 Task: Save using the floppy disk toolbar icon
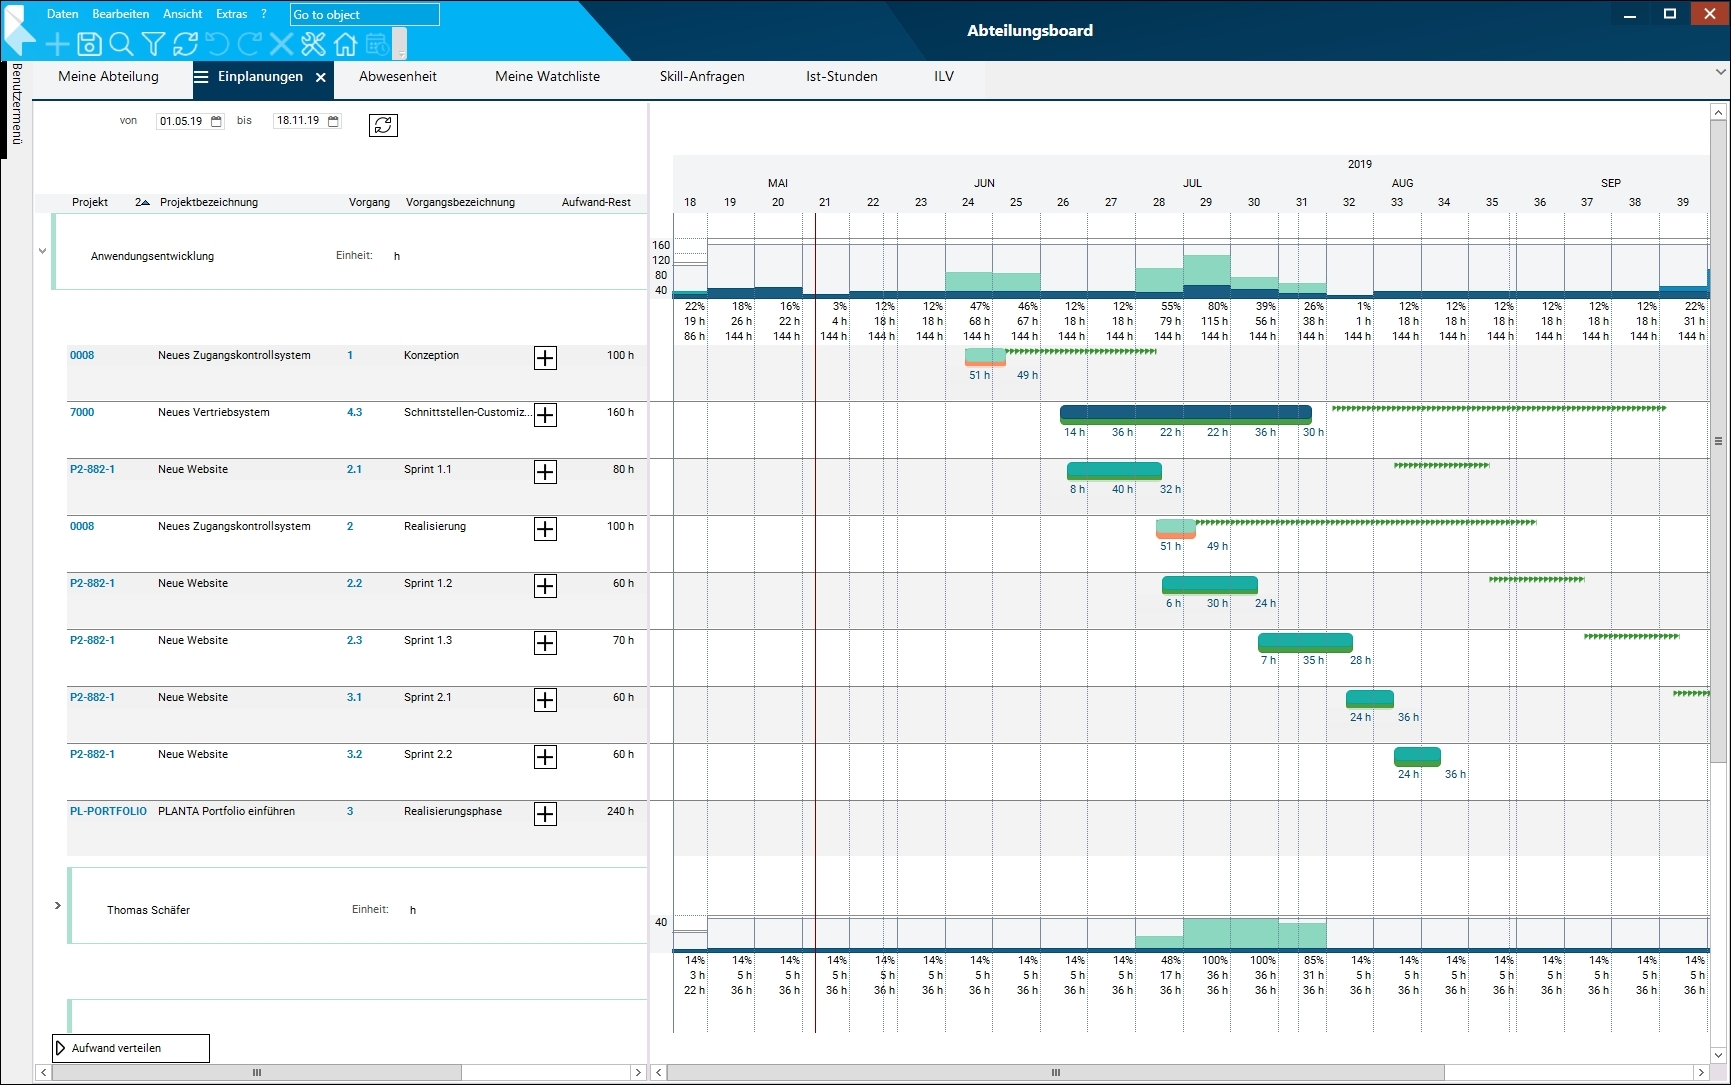(89, 44)
